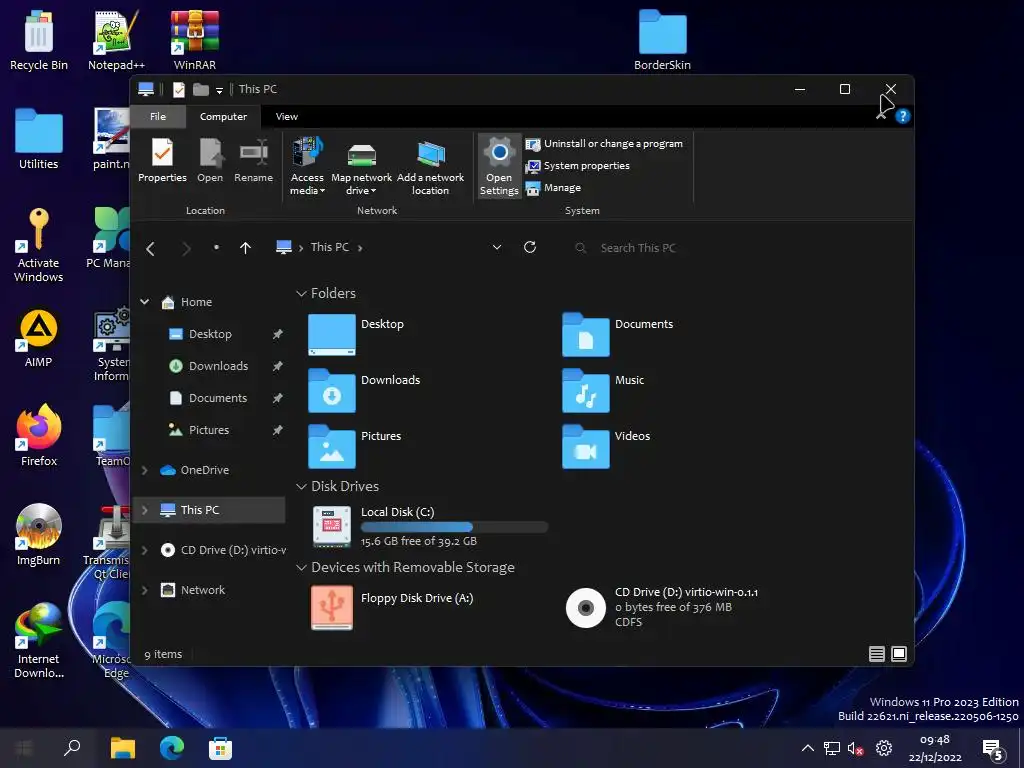The width and height of the screenshot is (1024, 768).
Task: Expand CD Drive (D:) in navigation pane
Action: click(145, 550)
